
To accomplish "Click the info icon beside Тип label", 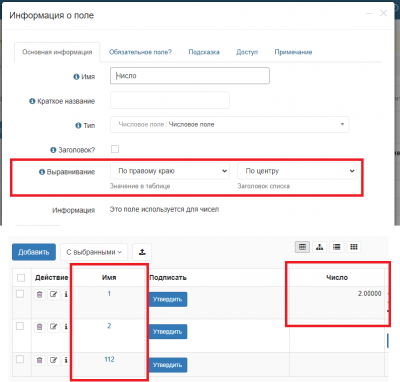I will point(78,125).
